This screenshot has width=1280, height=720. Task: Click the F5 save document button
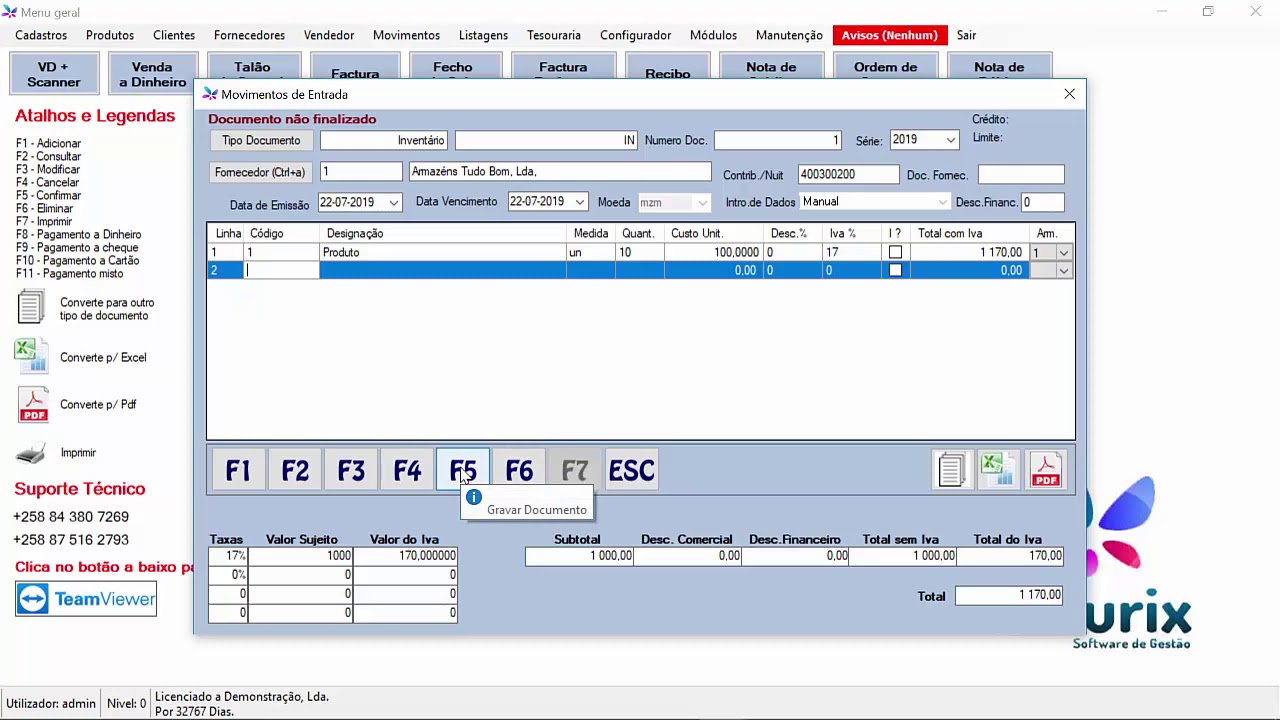[x=463, y=470]
